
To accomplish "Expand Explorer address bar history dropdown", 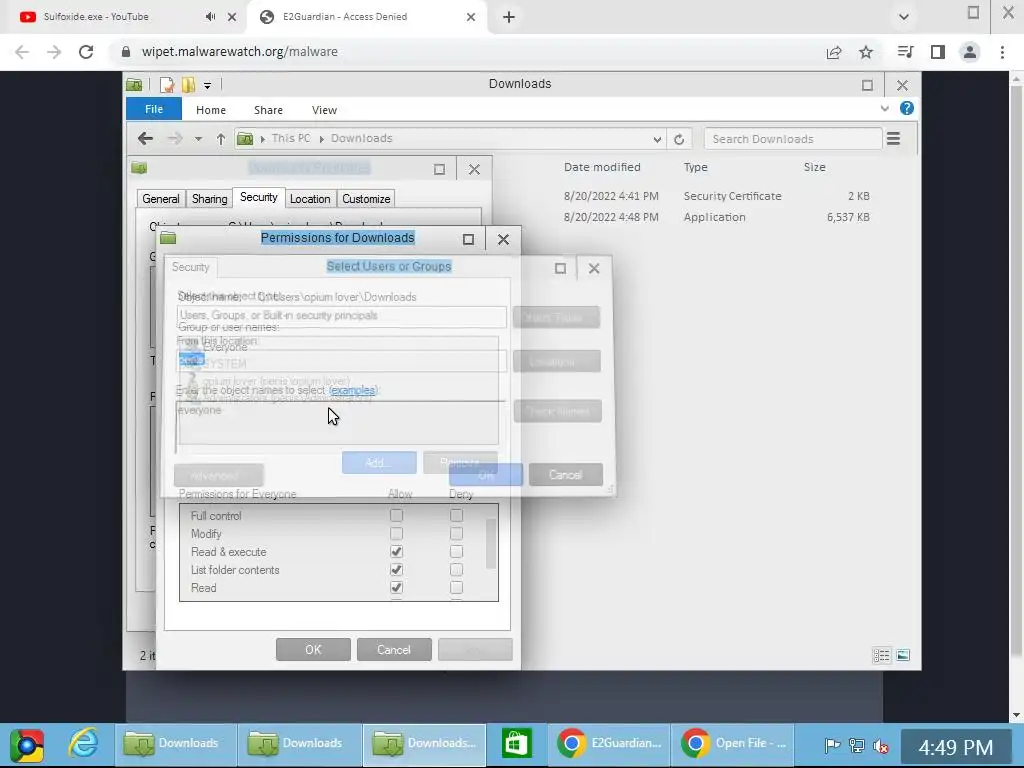I will [657, 139].
